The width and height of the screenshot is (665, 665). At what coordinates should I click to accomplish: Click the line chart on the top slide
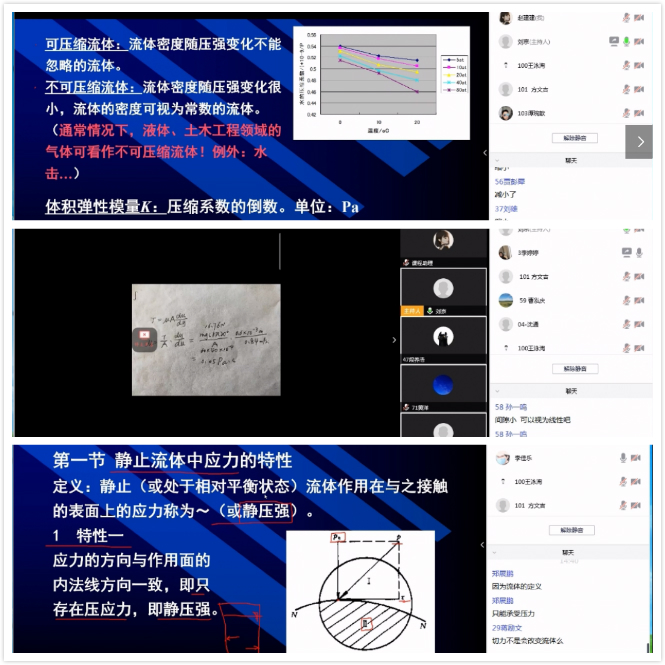(x=381, y=83)
